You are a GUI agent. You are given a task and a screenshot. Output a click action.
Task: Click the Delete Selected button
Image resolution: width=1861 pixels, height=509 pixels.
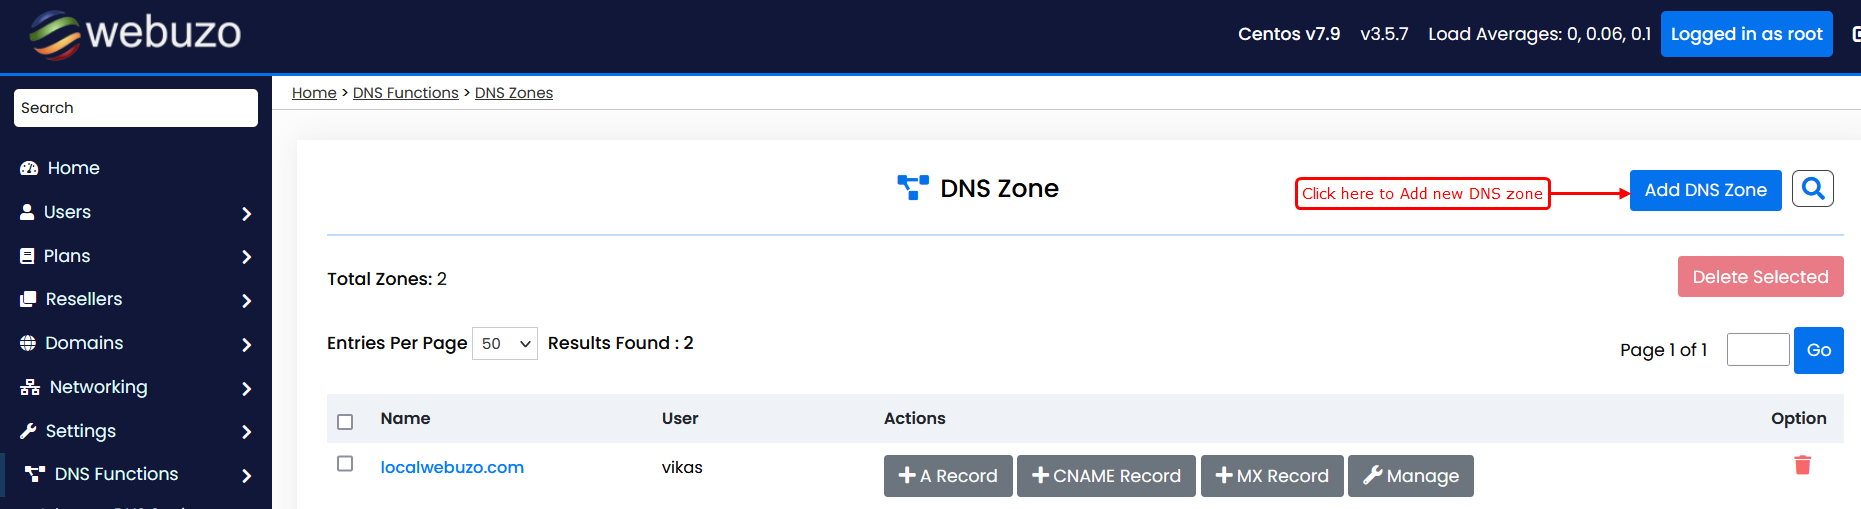1760,277
